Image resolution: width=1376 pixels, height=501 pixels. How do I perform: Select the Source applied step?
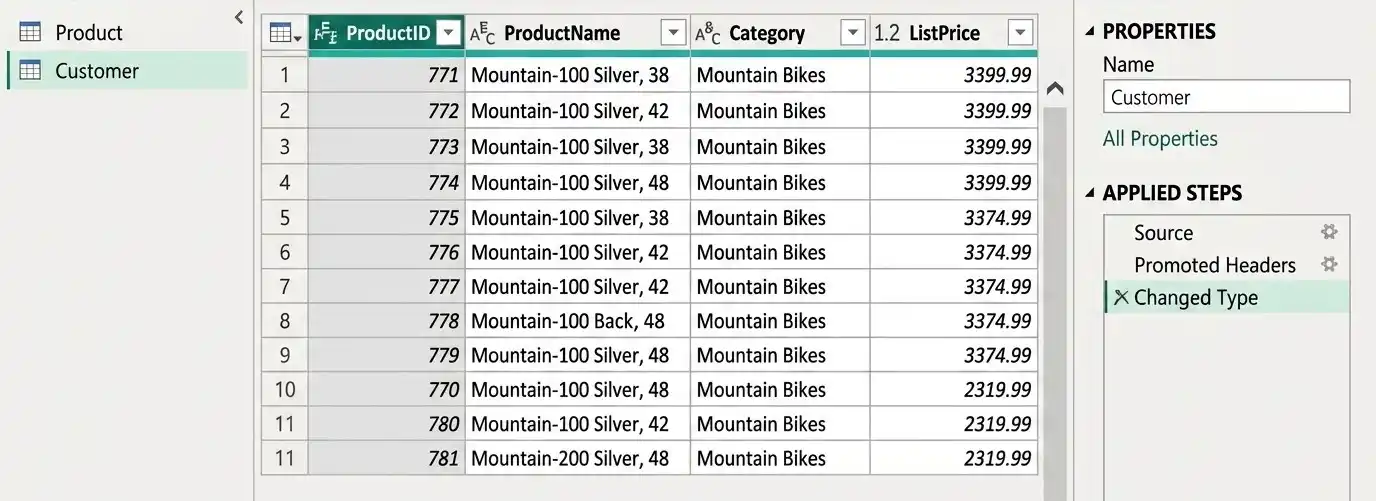(1227, 232)
